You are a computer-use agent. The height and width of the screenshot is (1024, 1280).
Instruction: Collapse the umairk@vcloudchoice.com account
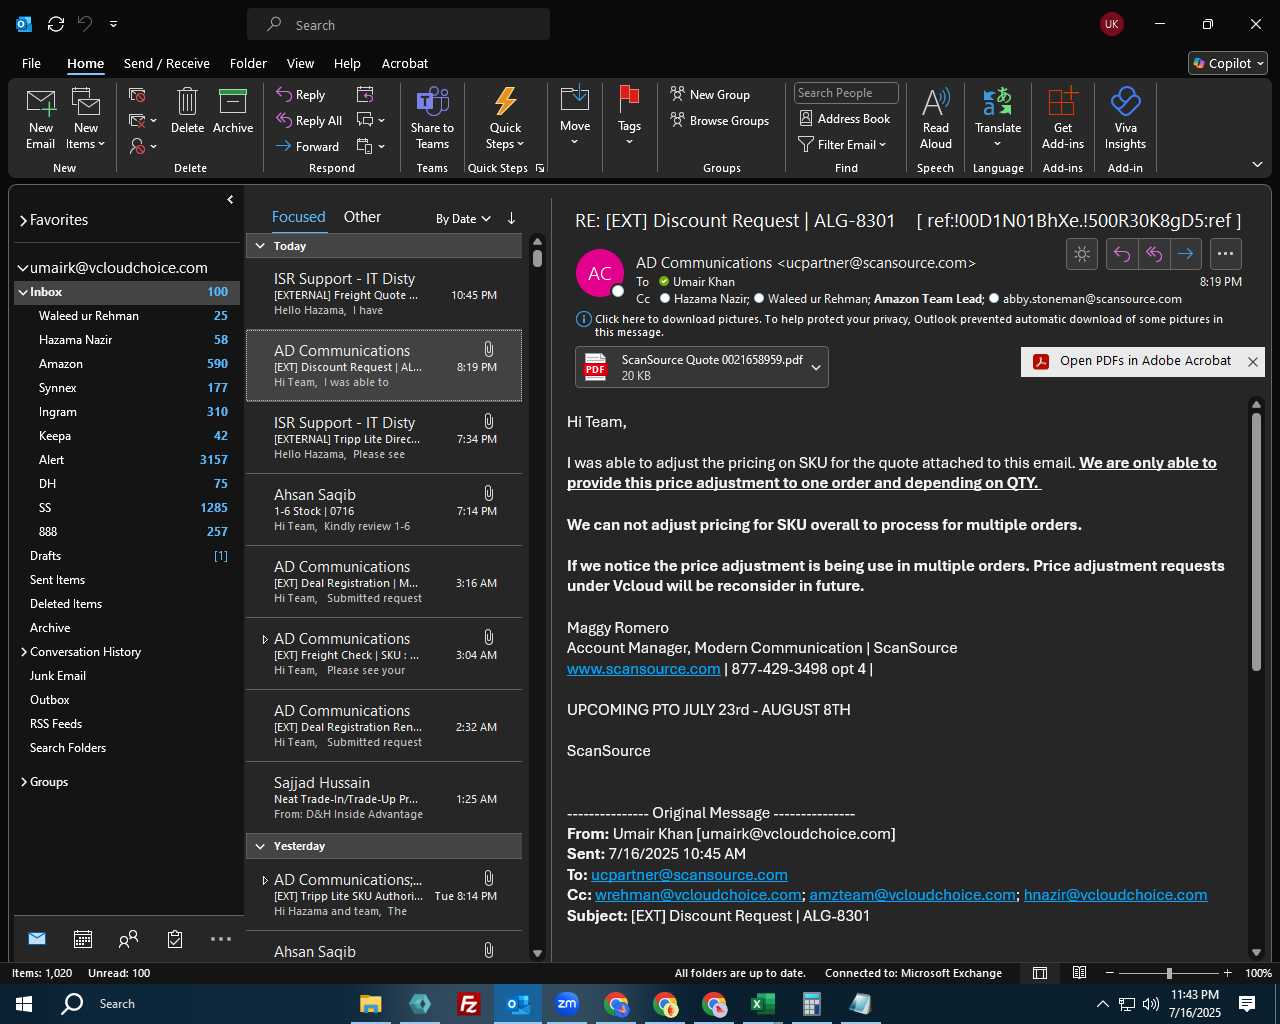pos(23,268)
